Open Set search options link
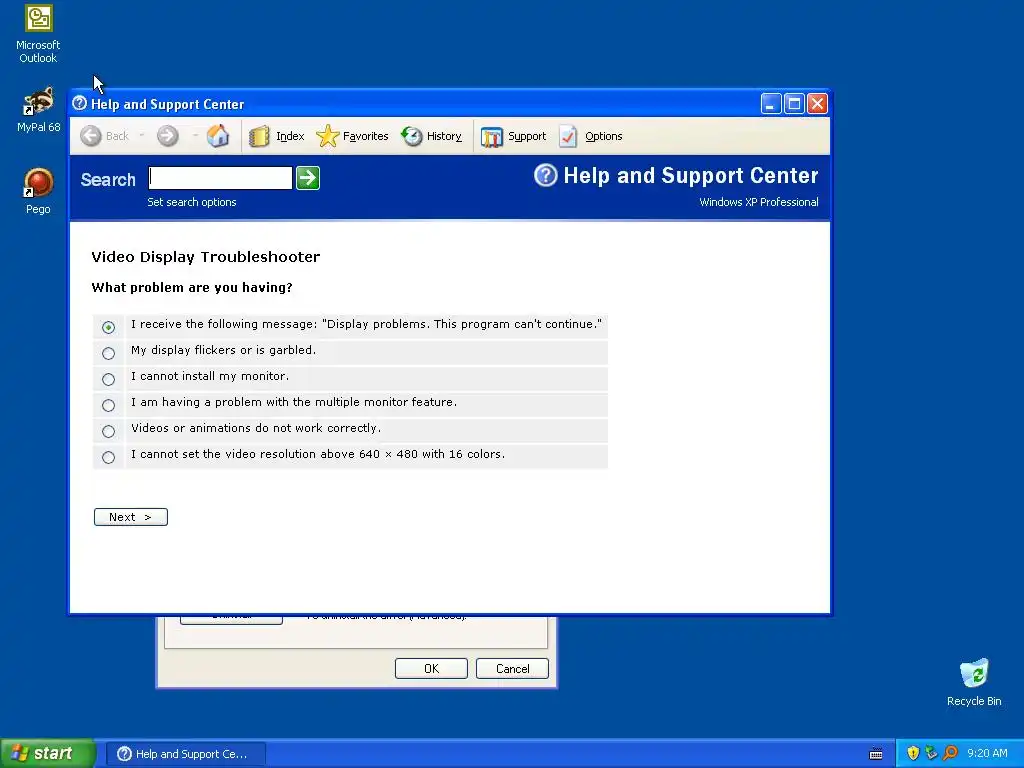Image resolution: width=1024 pixels, height=768 pixels. 191,202
